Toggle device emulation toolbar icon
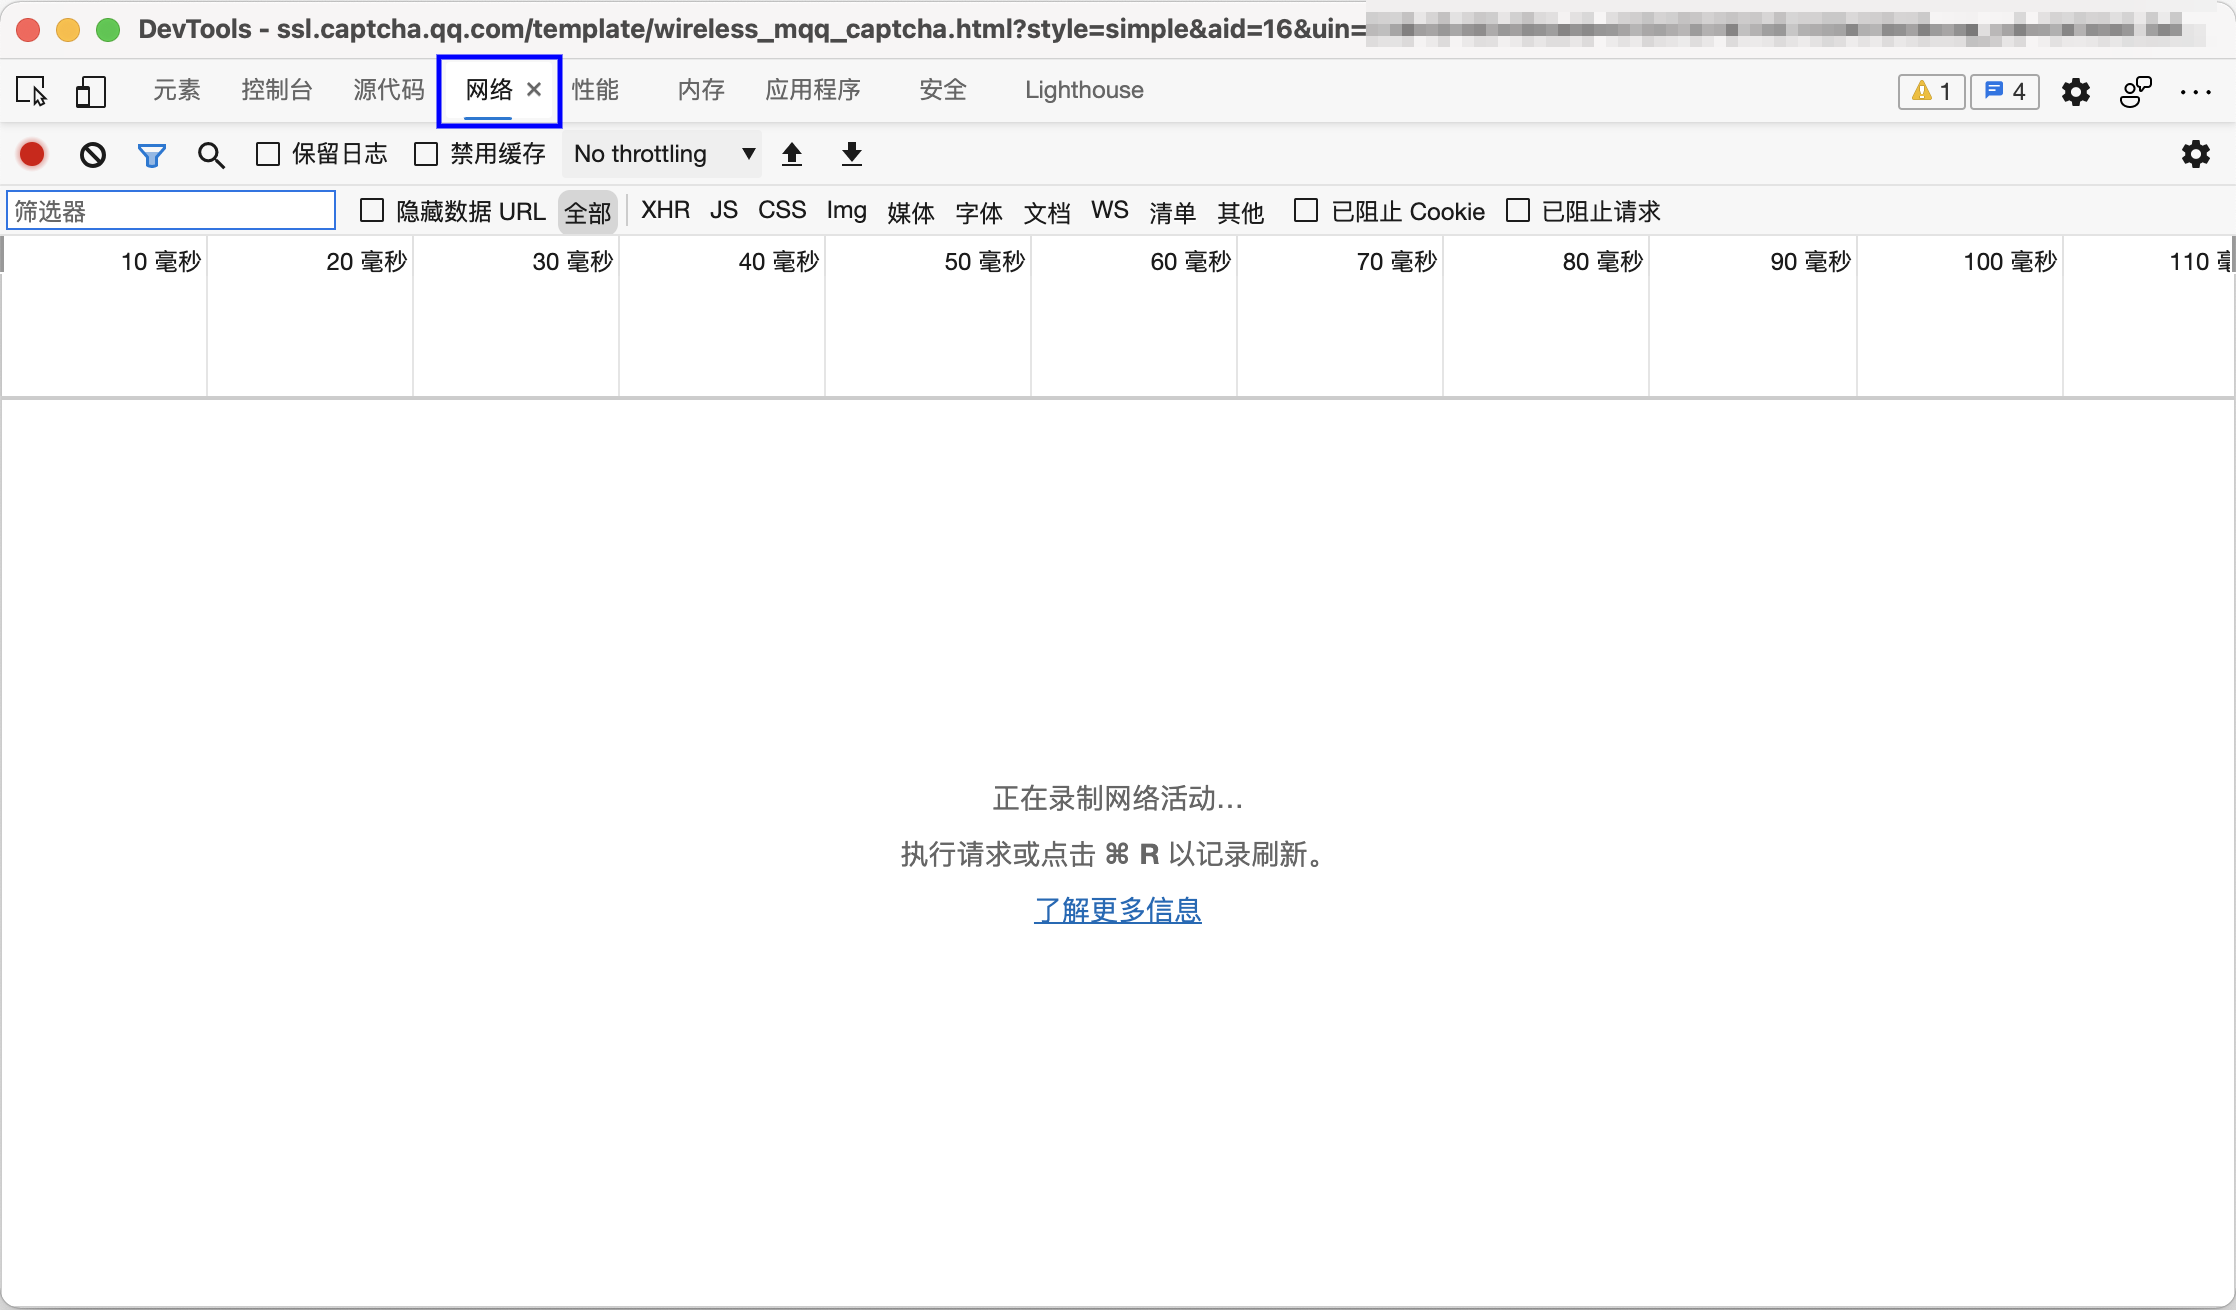Screen dimensions: 2236x1310 (x=90, y=91)
